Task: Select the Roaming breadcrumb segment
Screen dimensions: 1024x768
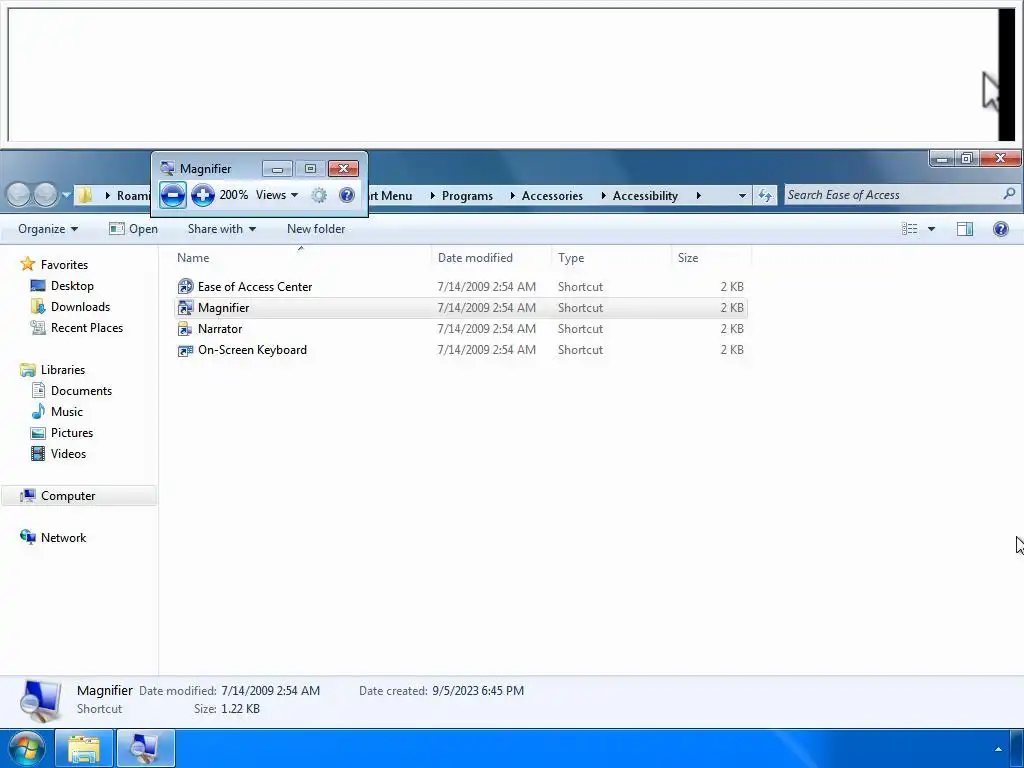Action: [x=133, y=195]
